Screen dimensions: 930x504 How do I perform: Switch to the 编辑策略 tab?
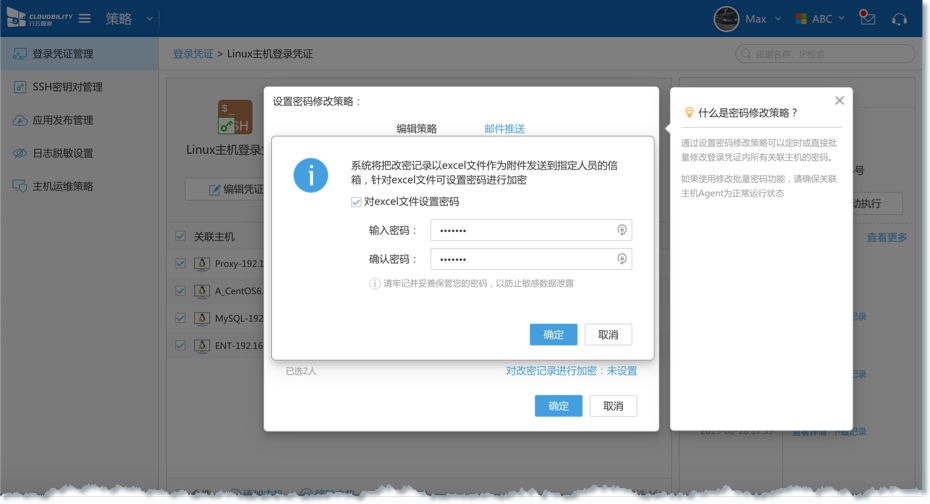[416, 129]
